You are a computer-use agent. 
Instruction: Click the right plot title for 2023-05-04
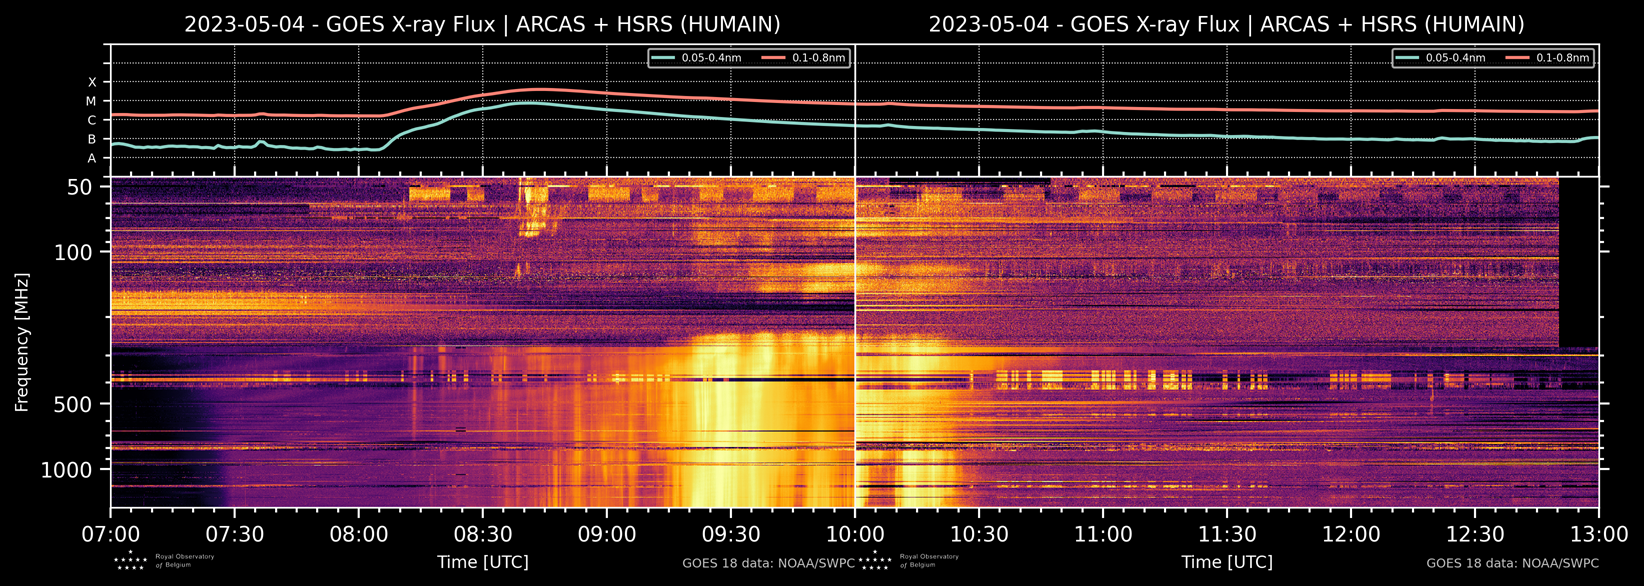tap(1226, 24)
